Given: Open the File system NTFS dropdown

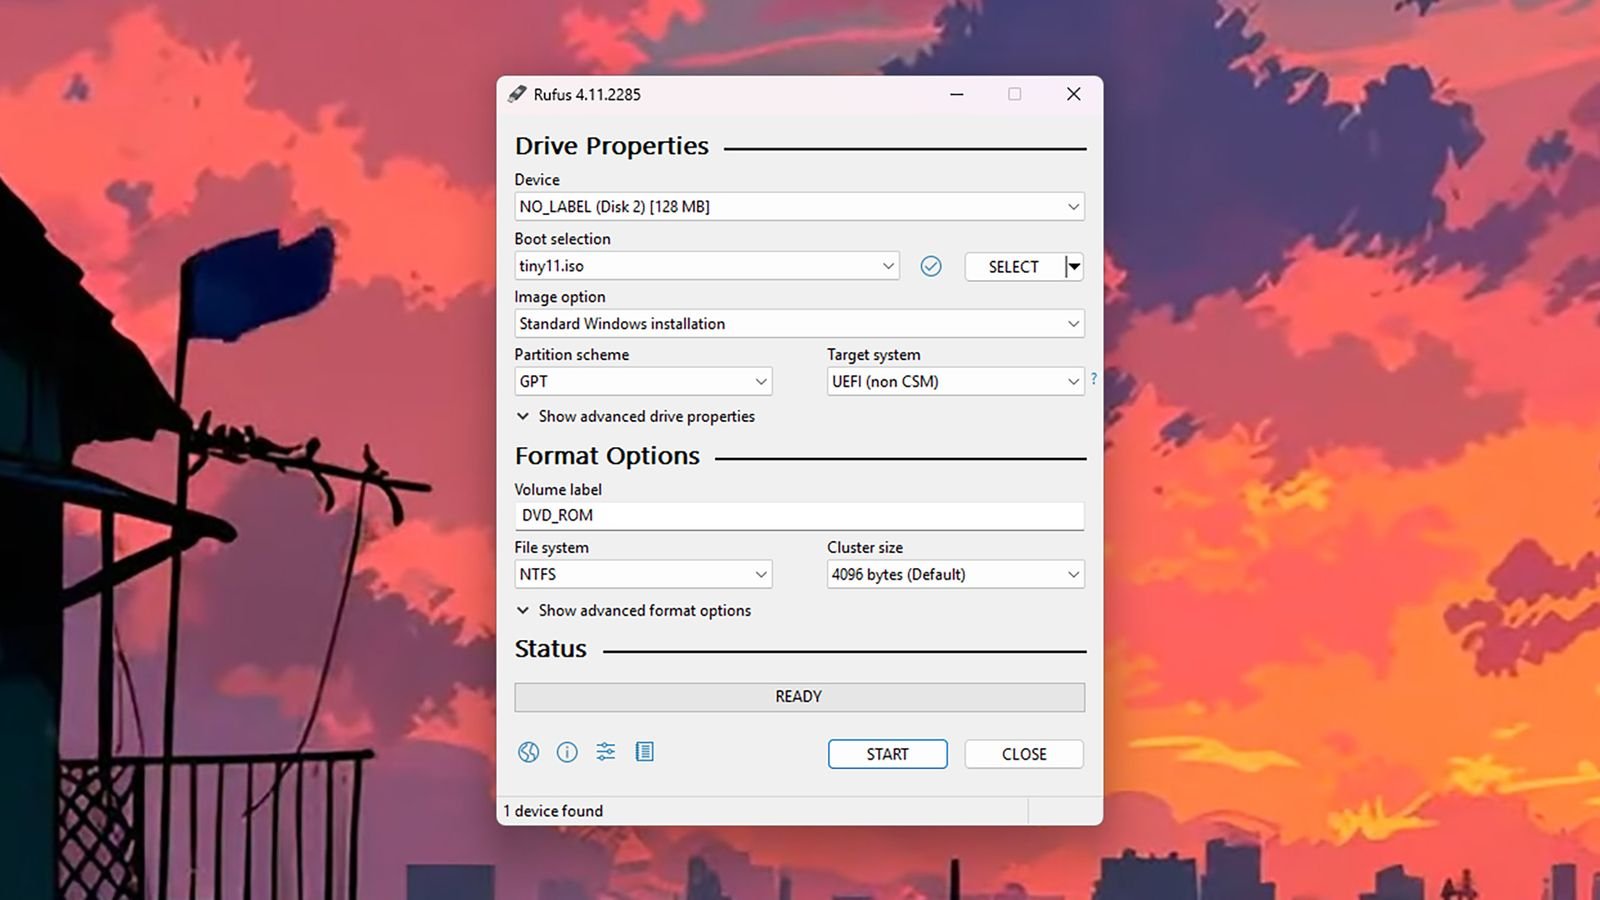Looking at the screenshot, I should (643, 574).
